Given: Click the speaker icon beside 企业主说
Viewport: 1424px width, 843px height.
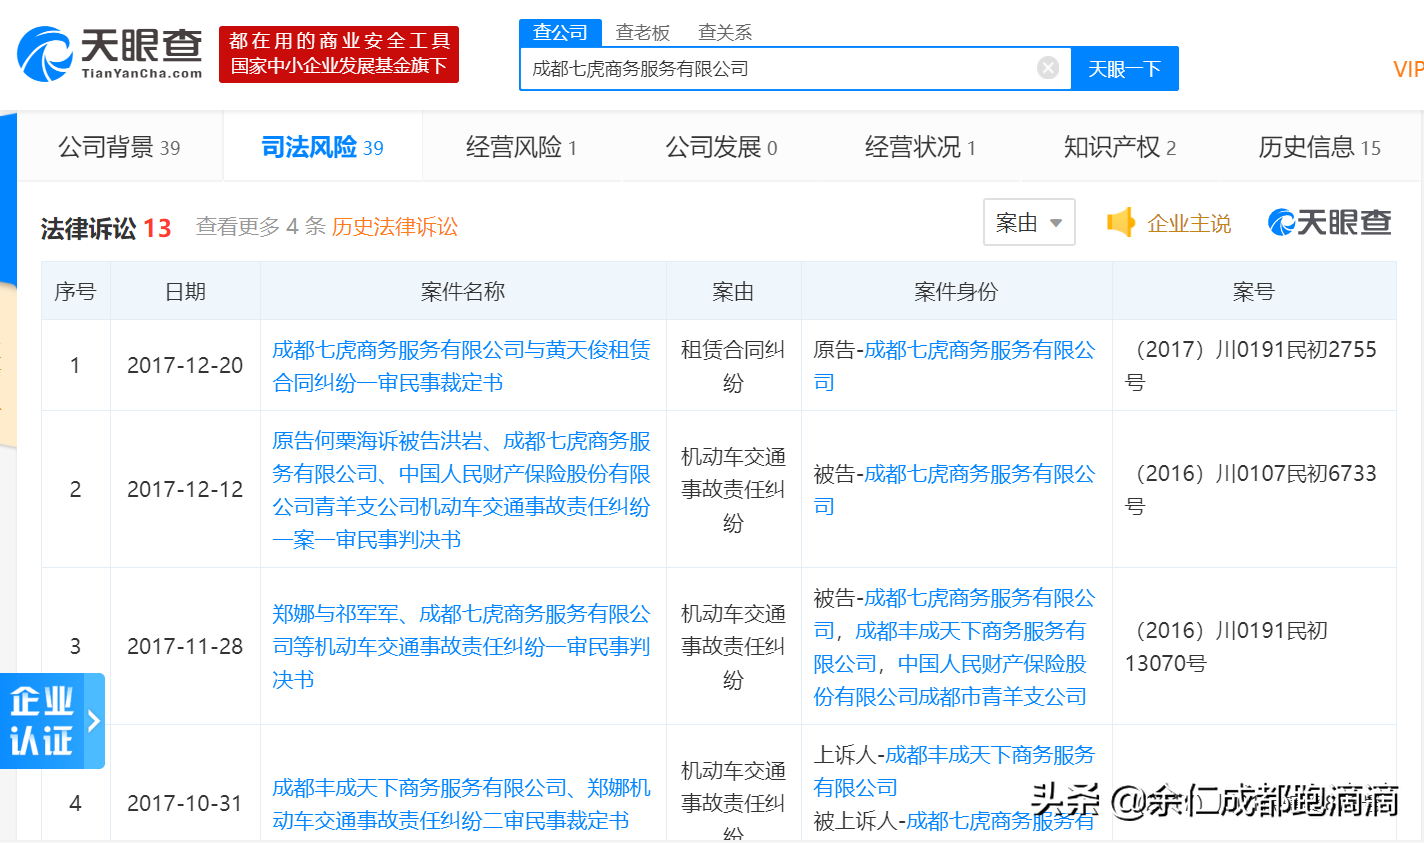Looking at the screenshot, I should pos(1122,225).
